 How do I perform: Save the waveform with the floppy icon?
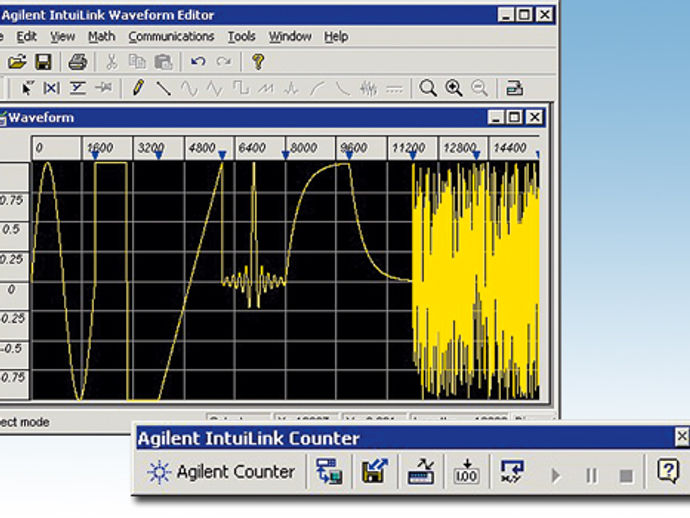click(44, 62)
